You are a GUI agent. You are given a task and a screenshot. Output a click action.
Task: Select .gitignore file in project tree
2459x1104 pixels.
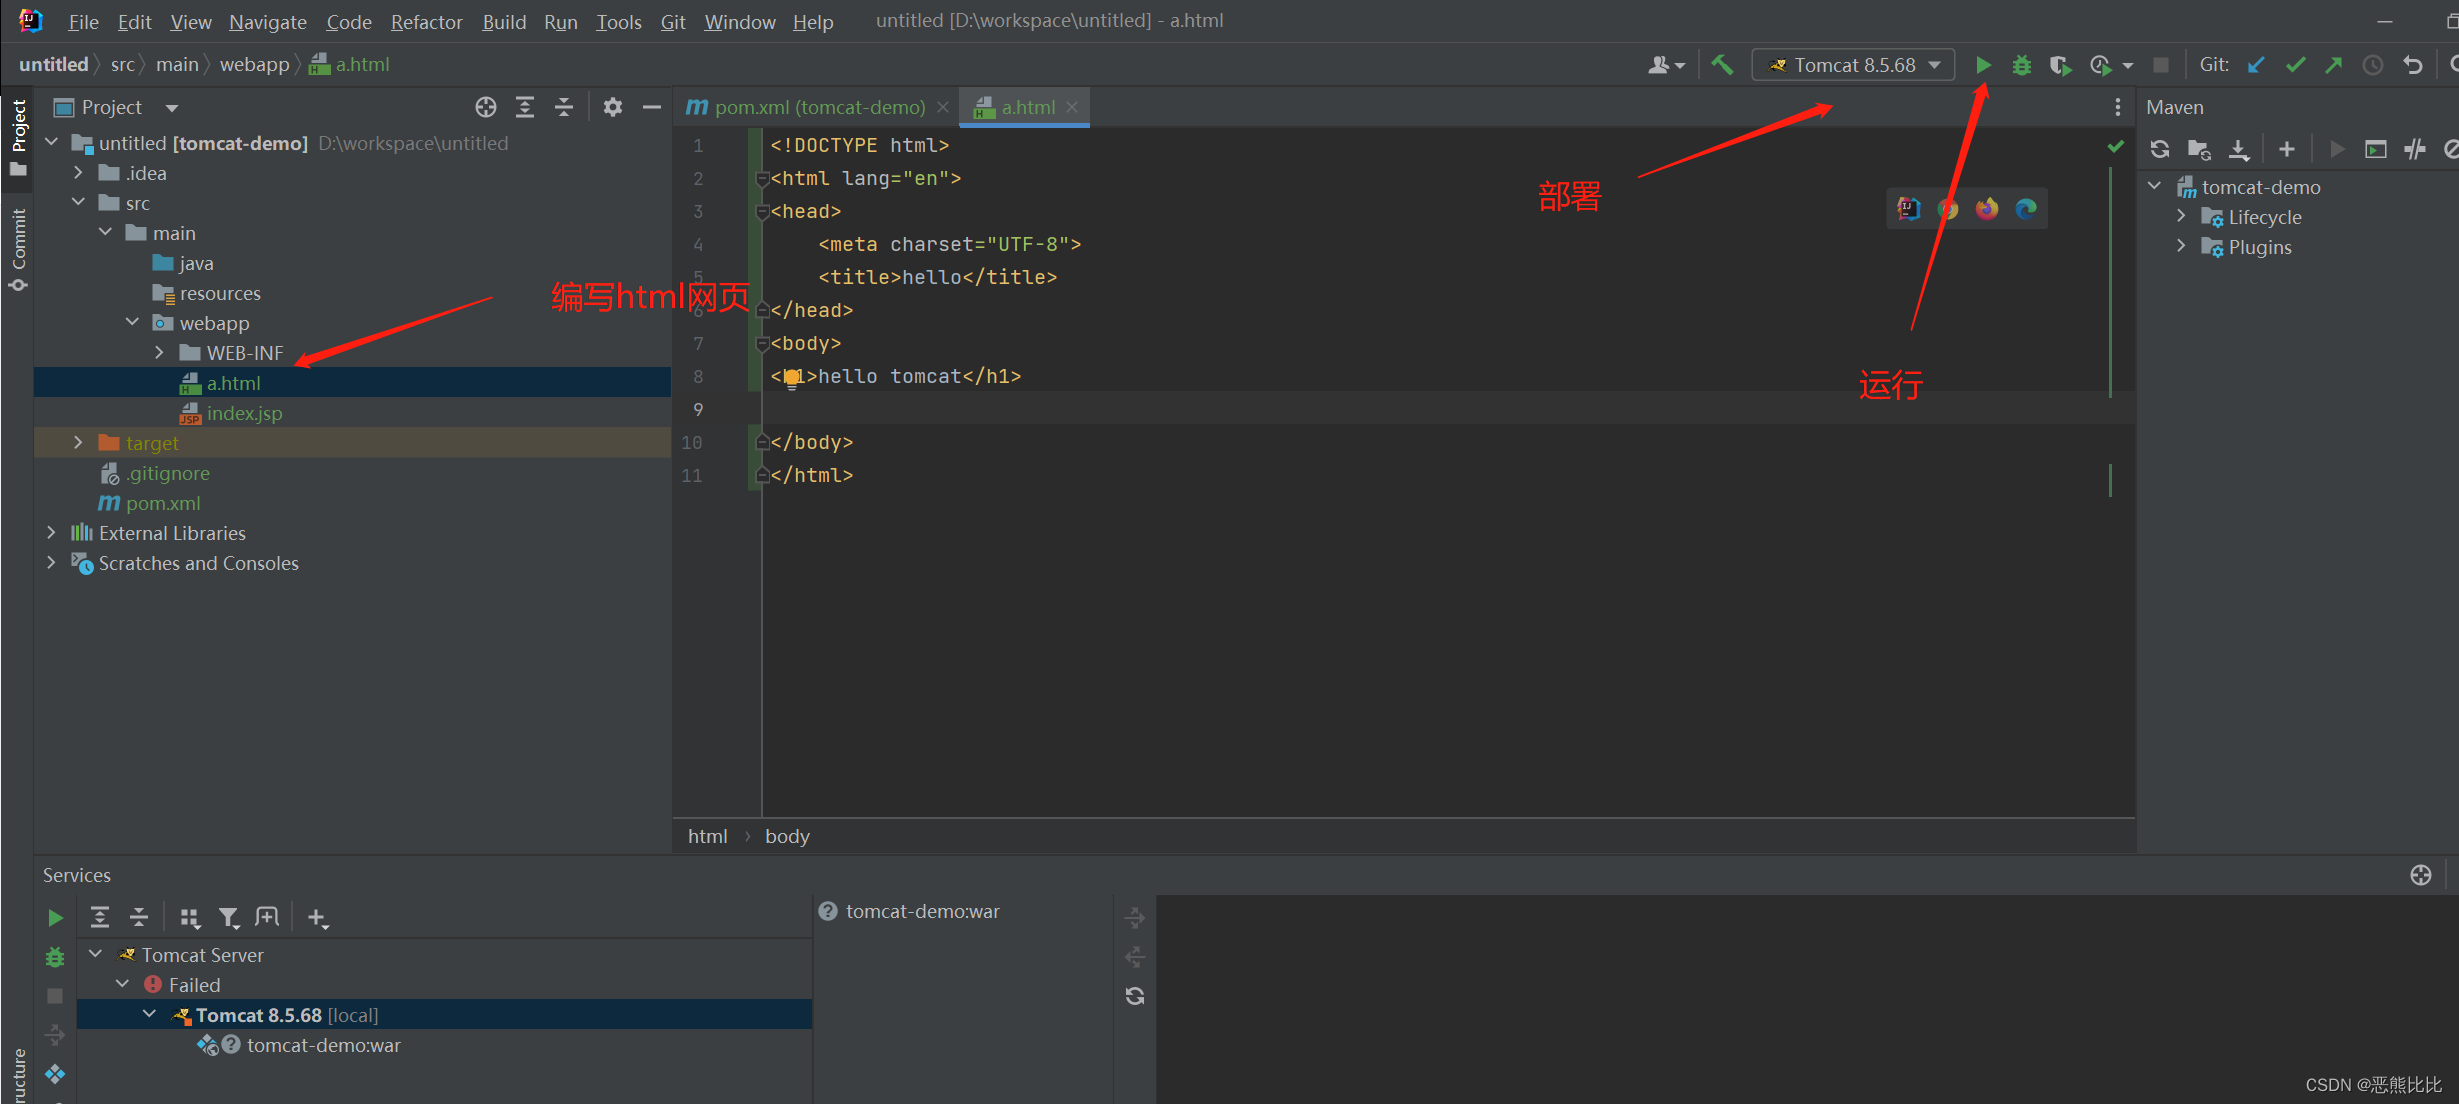click(167, 473)
